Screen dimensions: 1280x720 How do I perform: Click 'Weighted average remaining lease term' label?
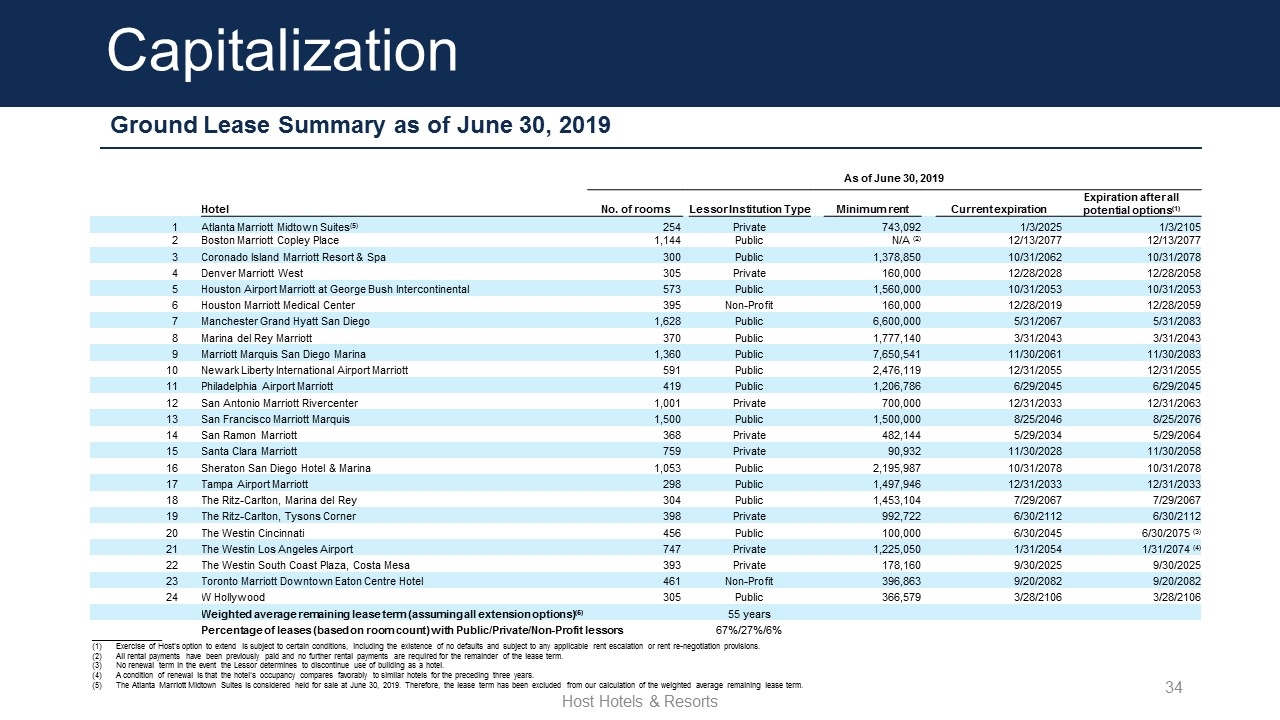[392, 613]
